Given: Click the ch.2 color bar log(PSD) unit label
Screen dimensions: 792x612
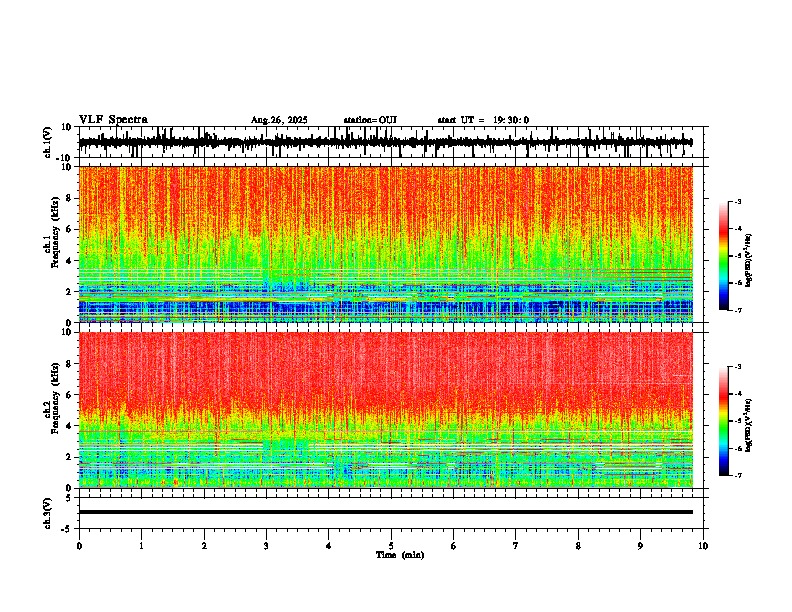Looking at the screenshot, I should coord(749,426).
